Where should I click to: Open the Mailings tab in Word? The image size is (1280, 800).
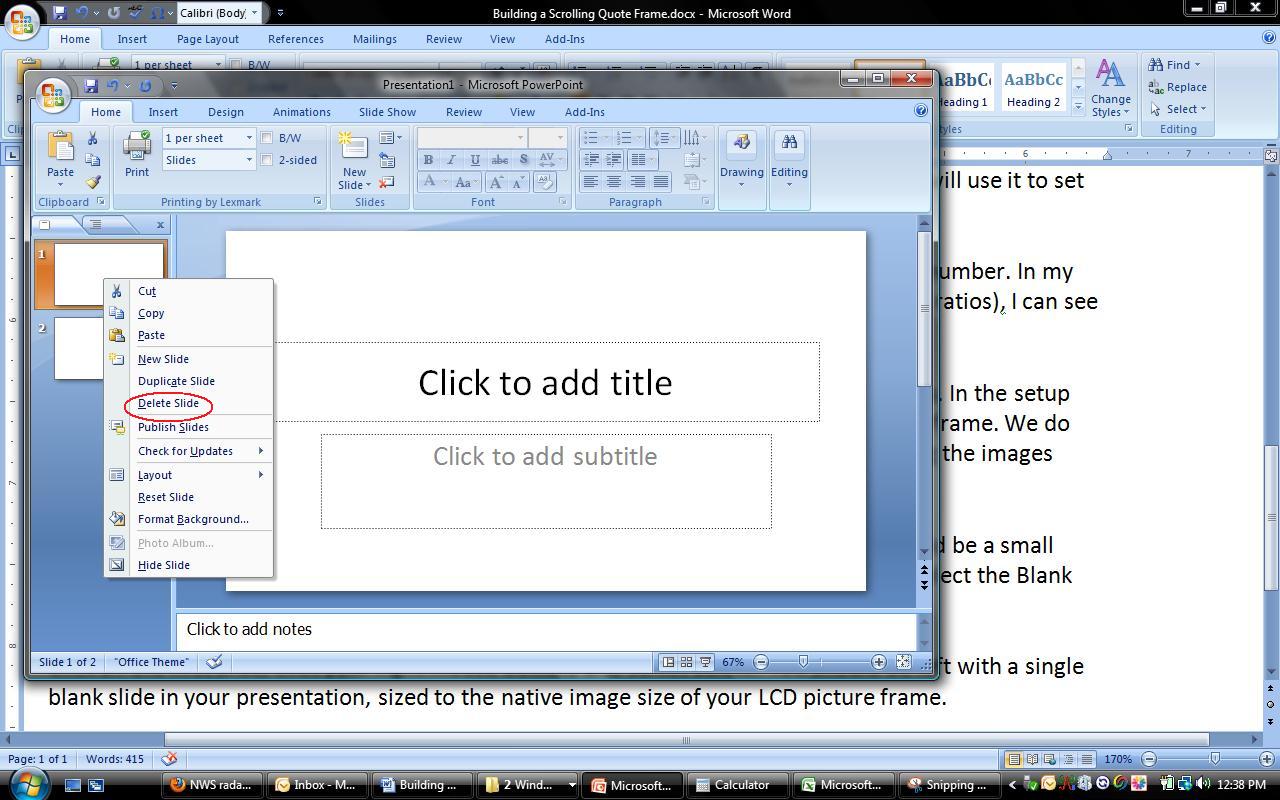375,39
